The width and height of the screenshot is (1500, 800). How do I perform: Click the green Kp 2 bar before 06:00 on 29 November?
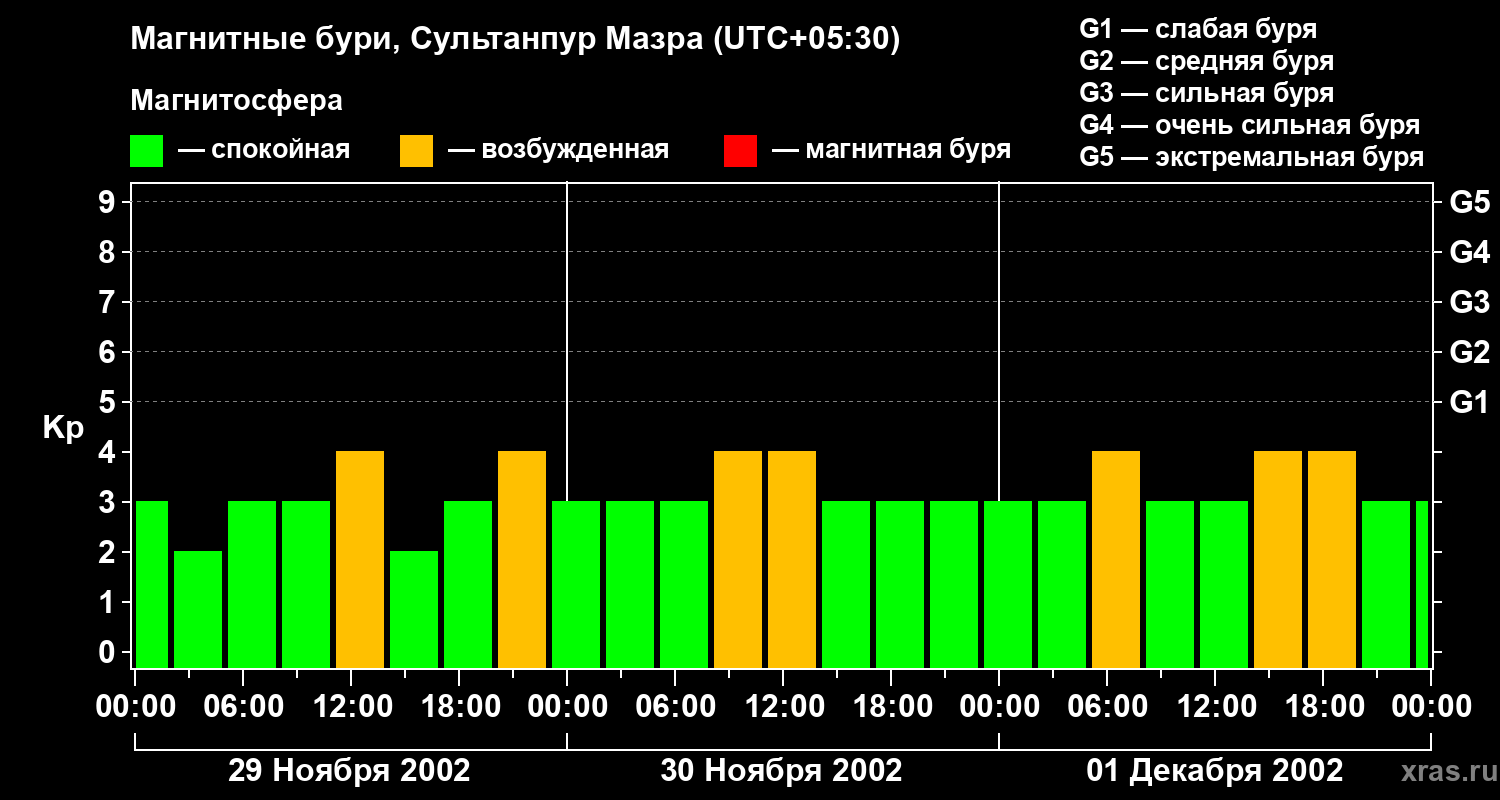click(x=198, y=610)
